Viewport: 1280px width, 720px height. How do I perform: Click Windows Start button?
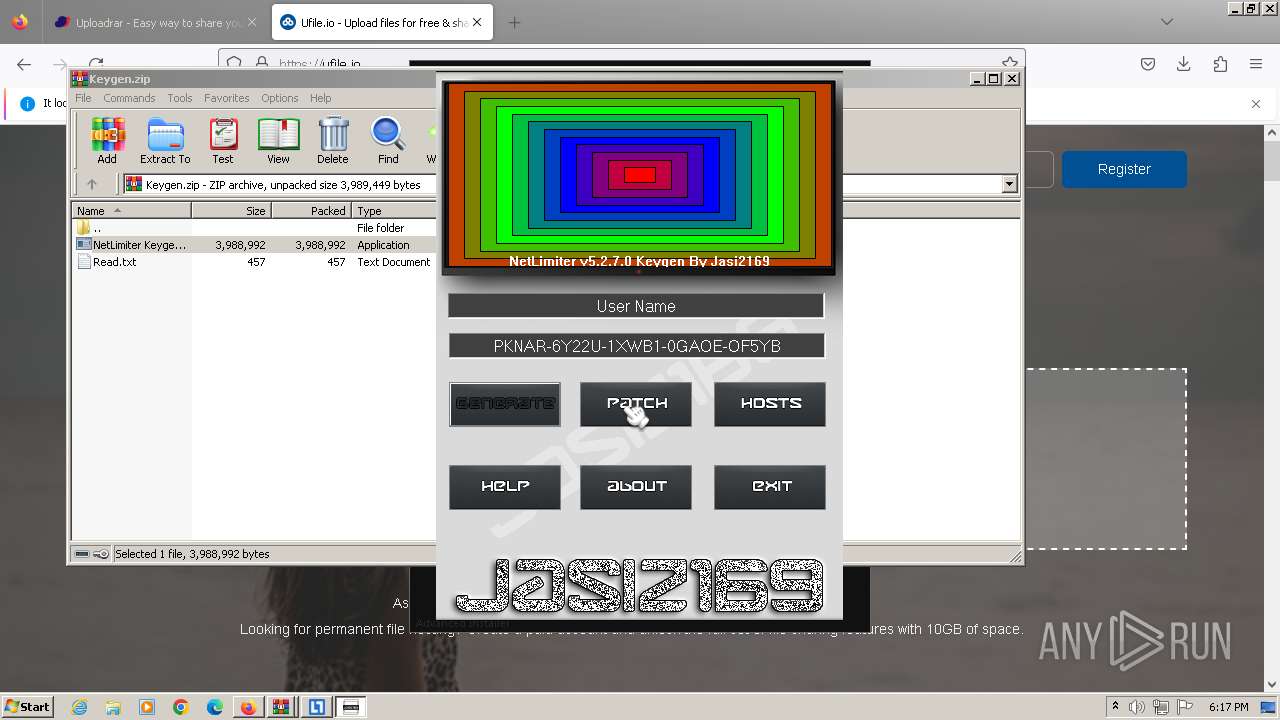click(27, 707)
